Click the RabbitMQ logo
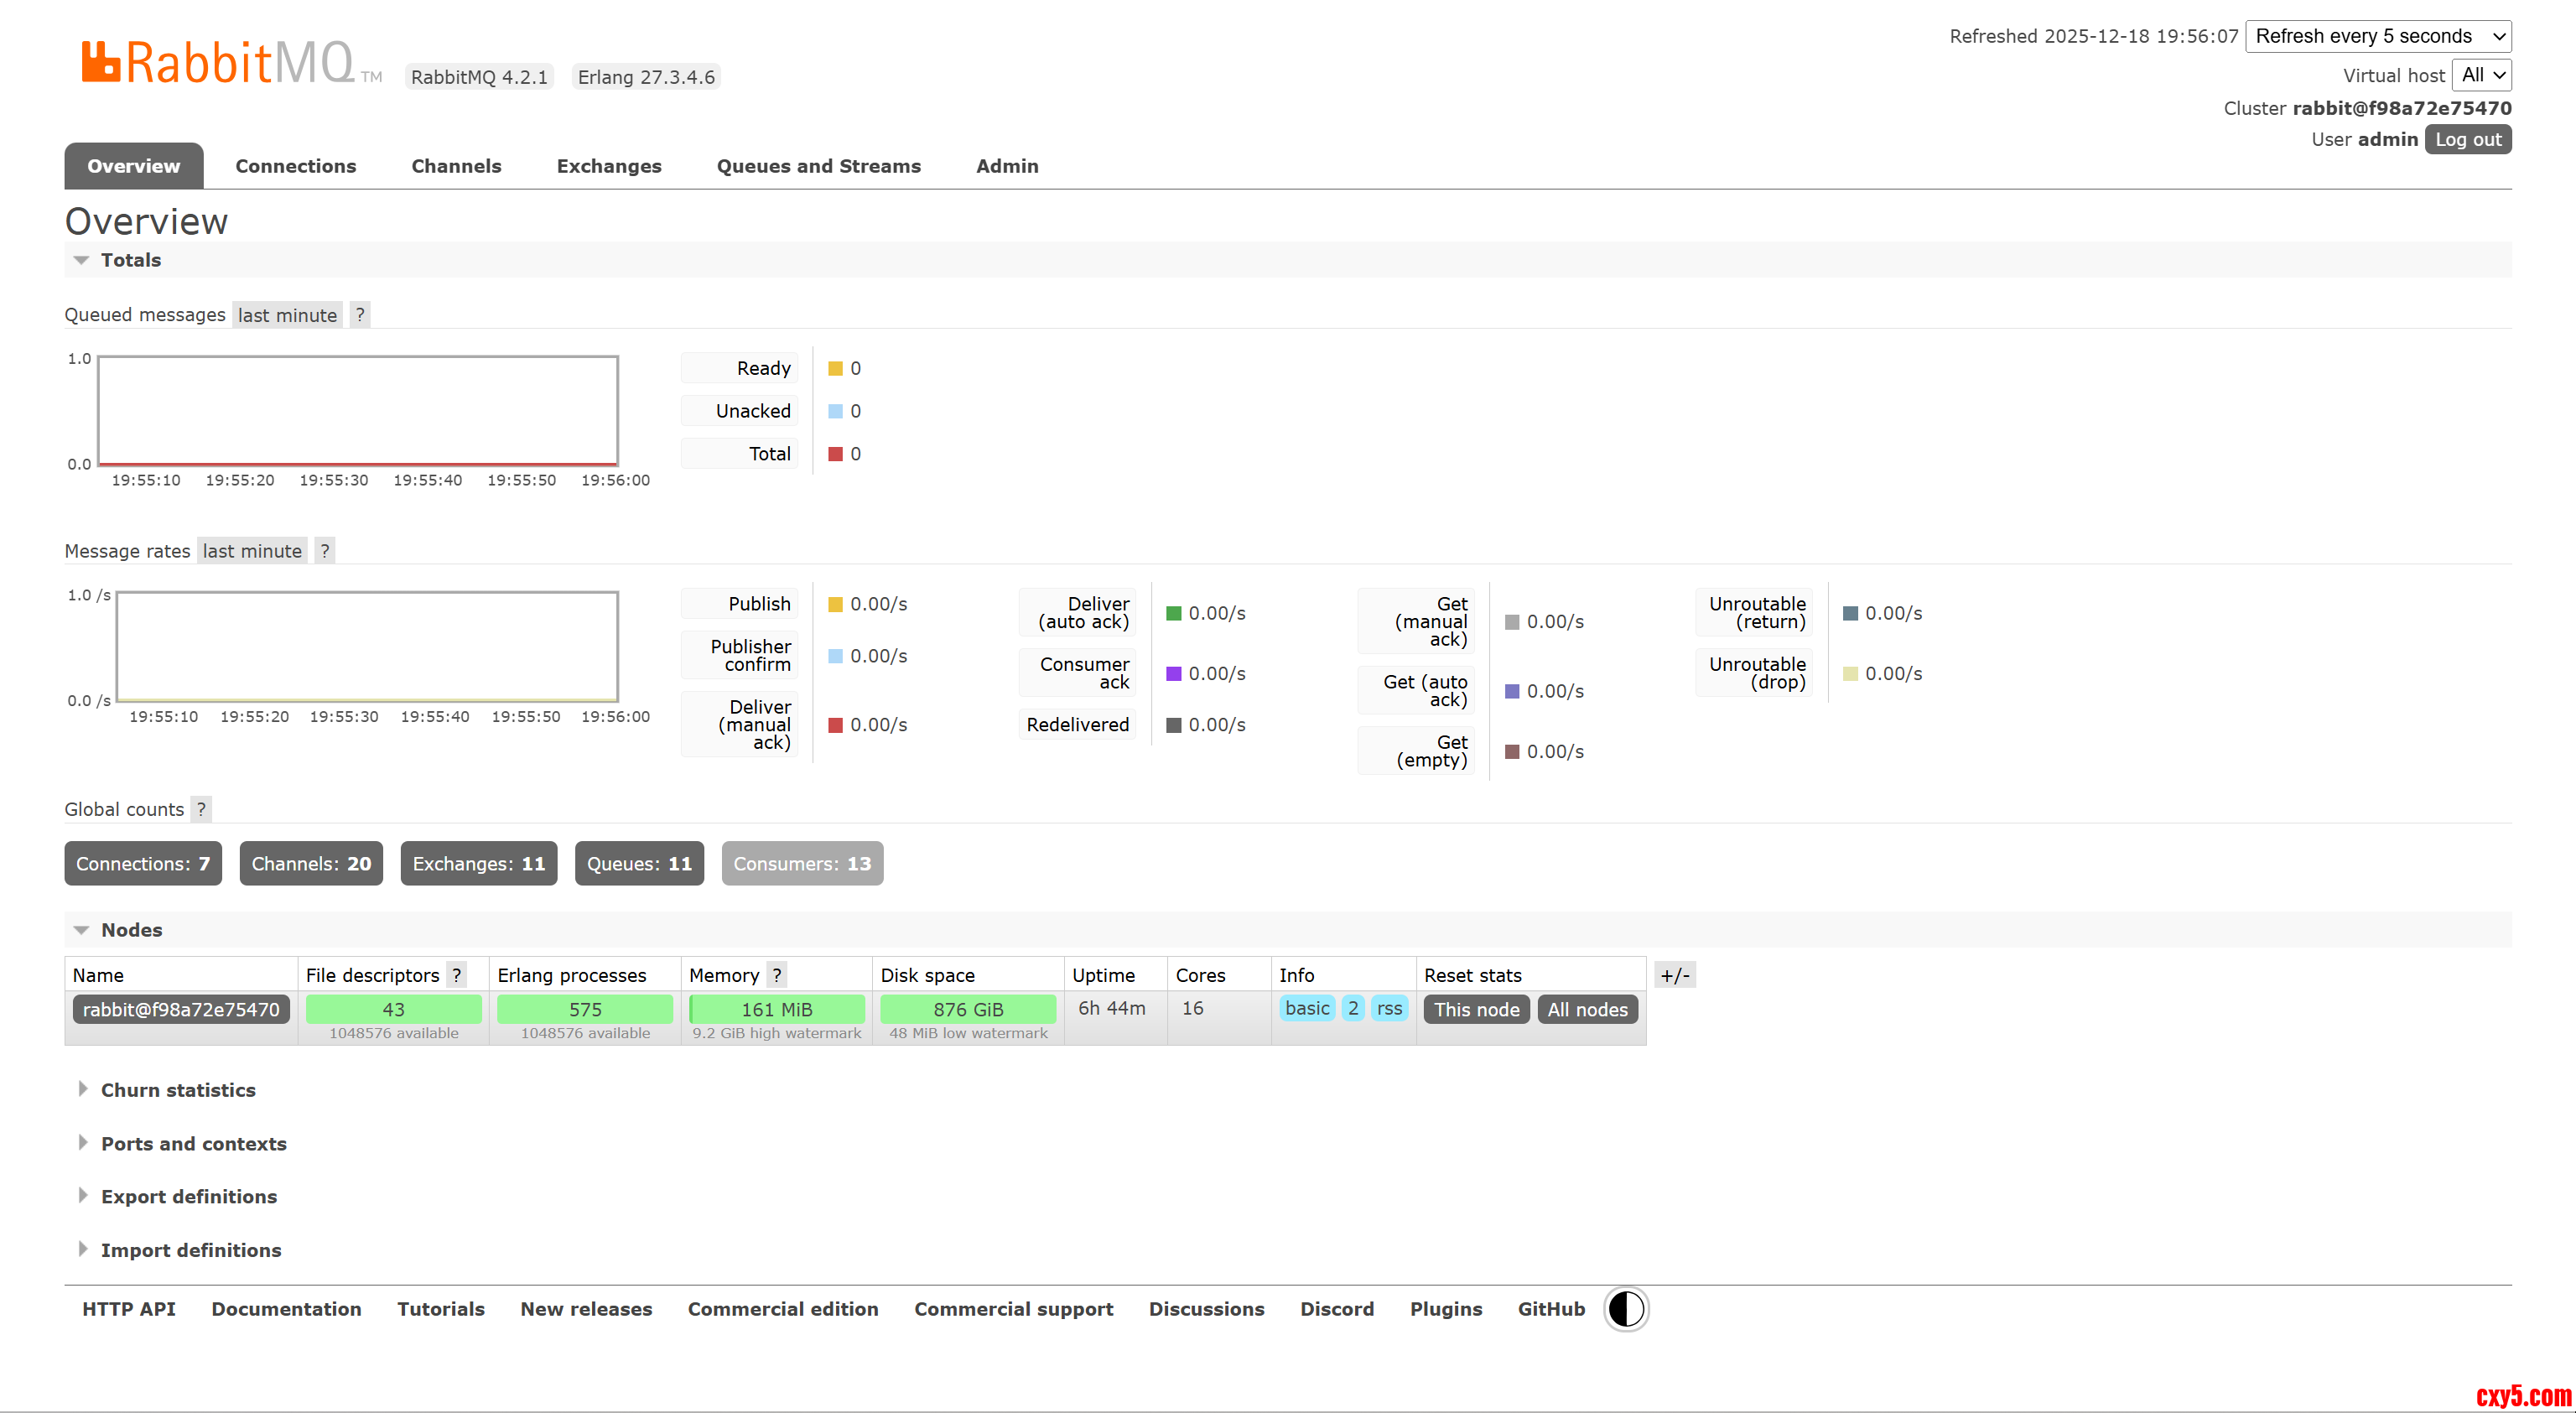2576x1413 pixels. [x=218, y=63]
